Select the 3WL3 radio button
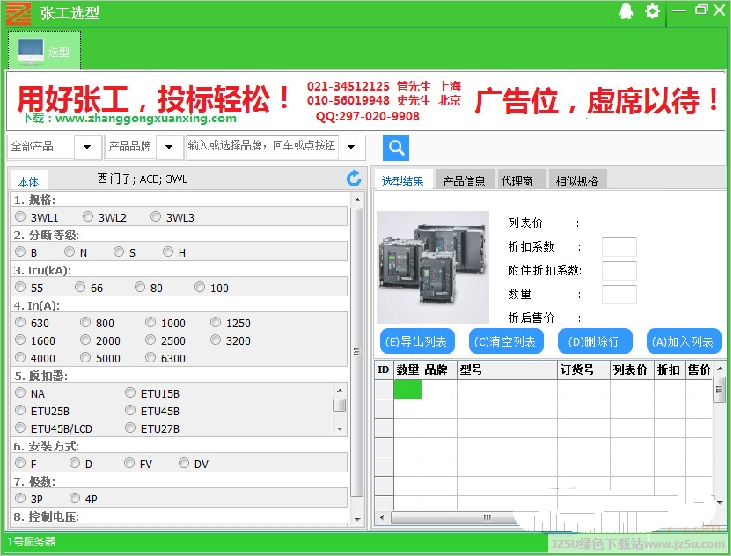The width and height of the screenshot is (731, 556). coord(155,217)
